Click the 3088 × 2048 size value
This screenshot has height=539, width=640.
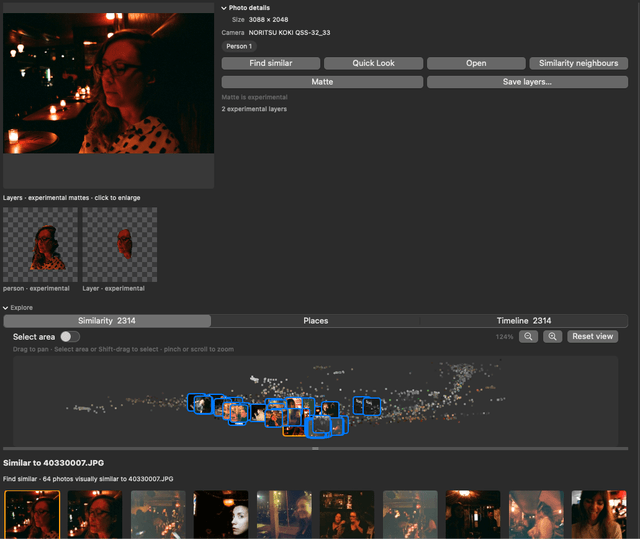click(x=268, y=20)
